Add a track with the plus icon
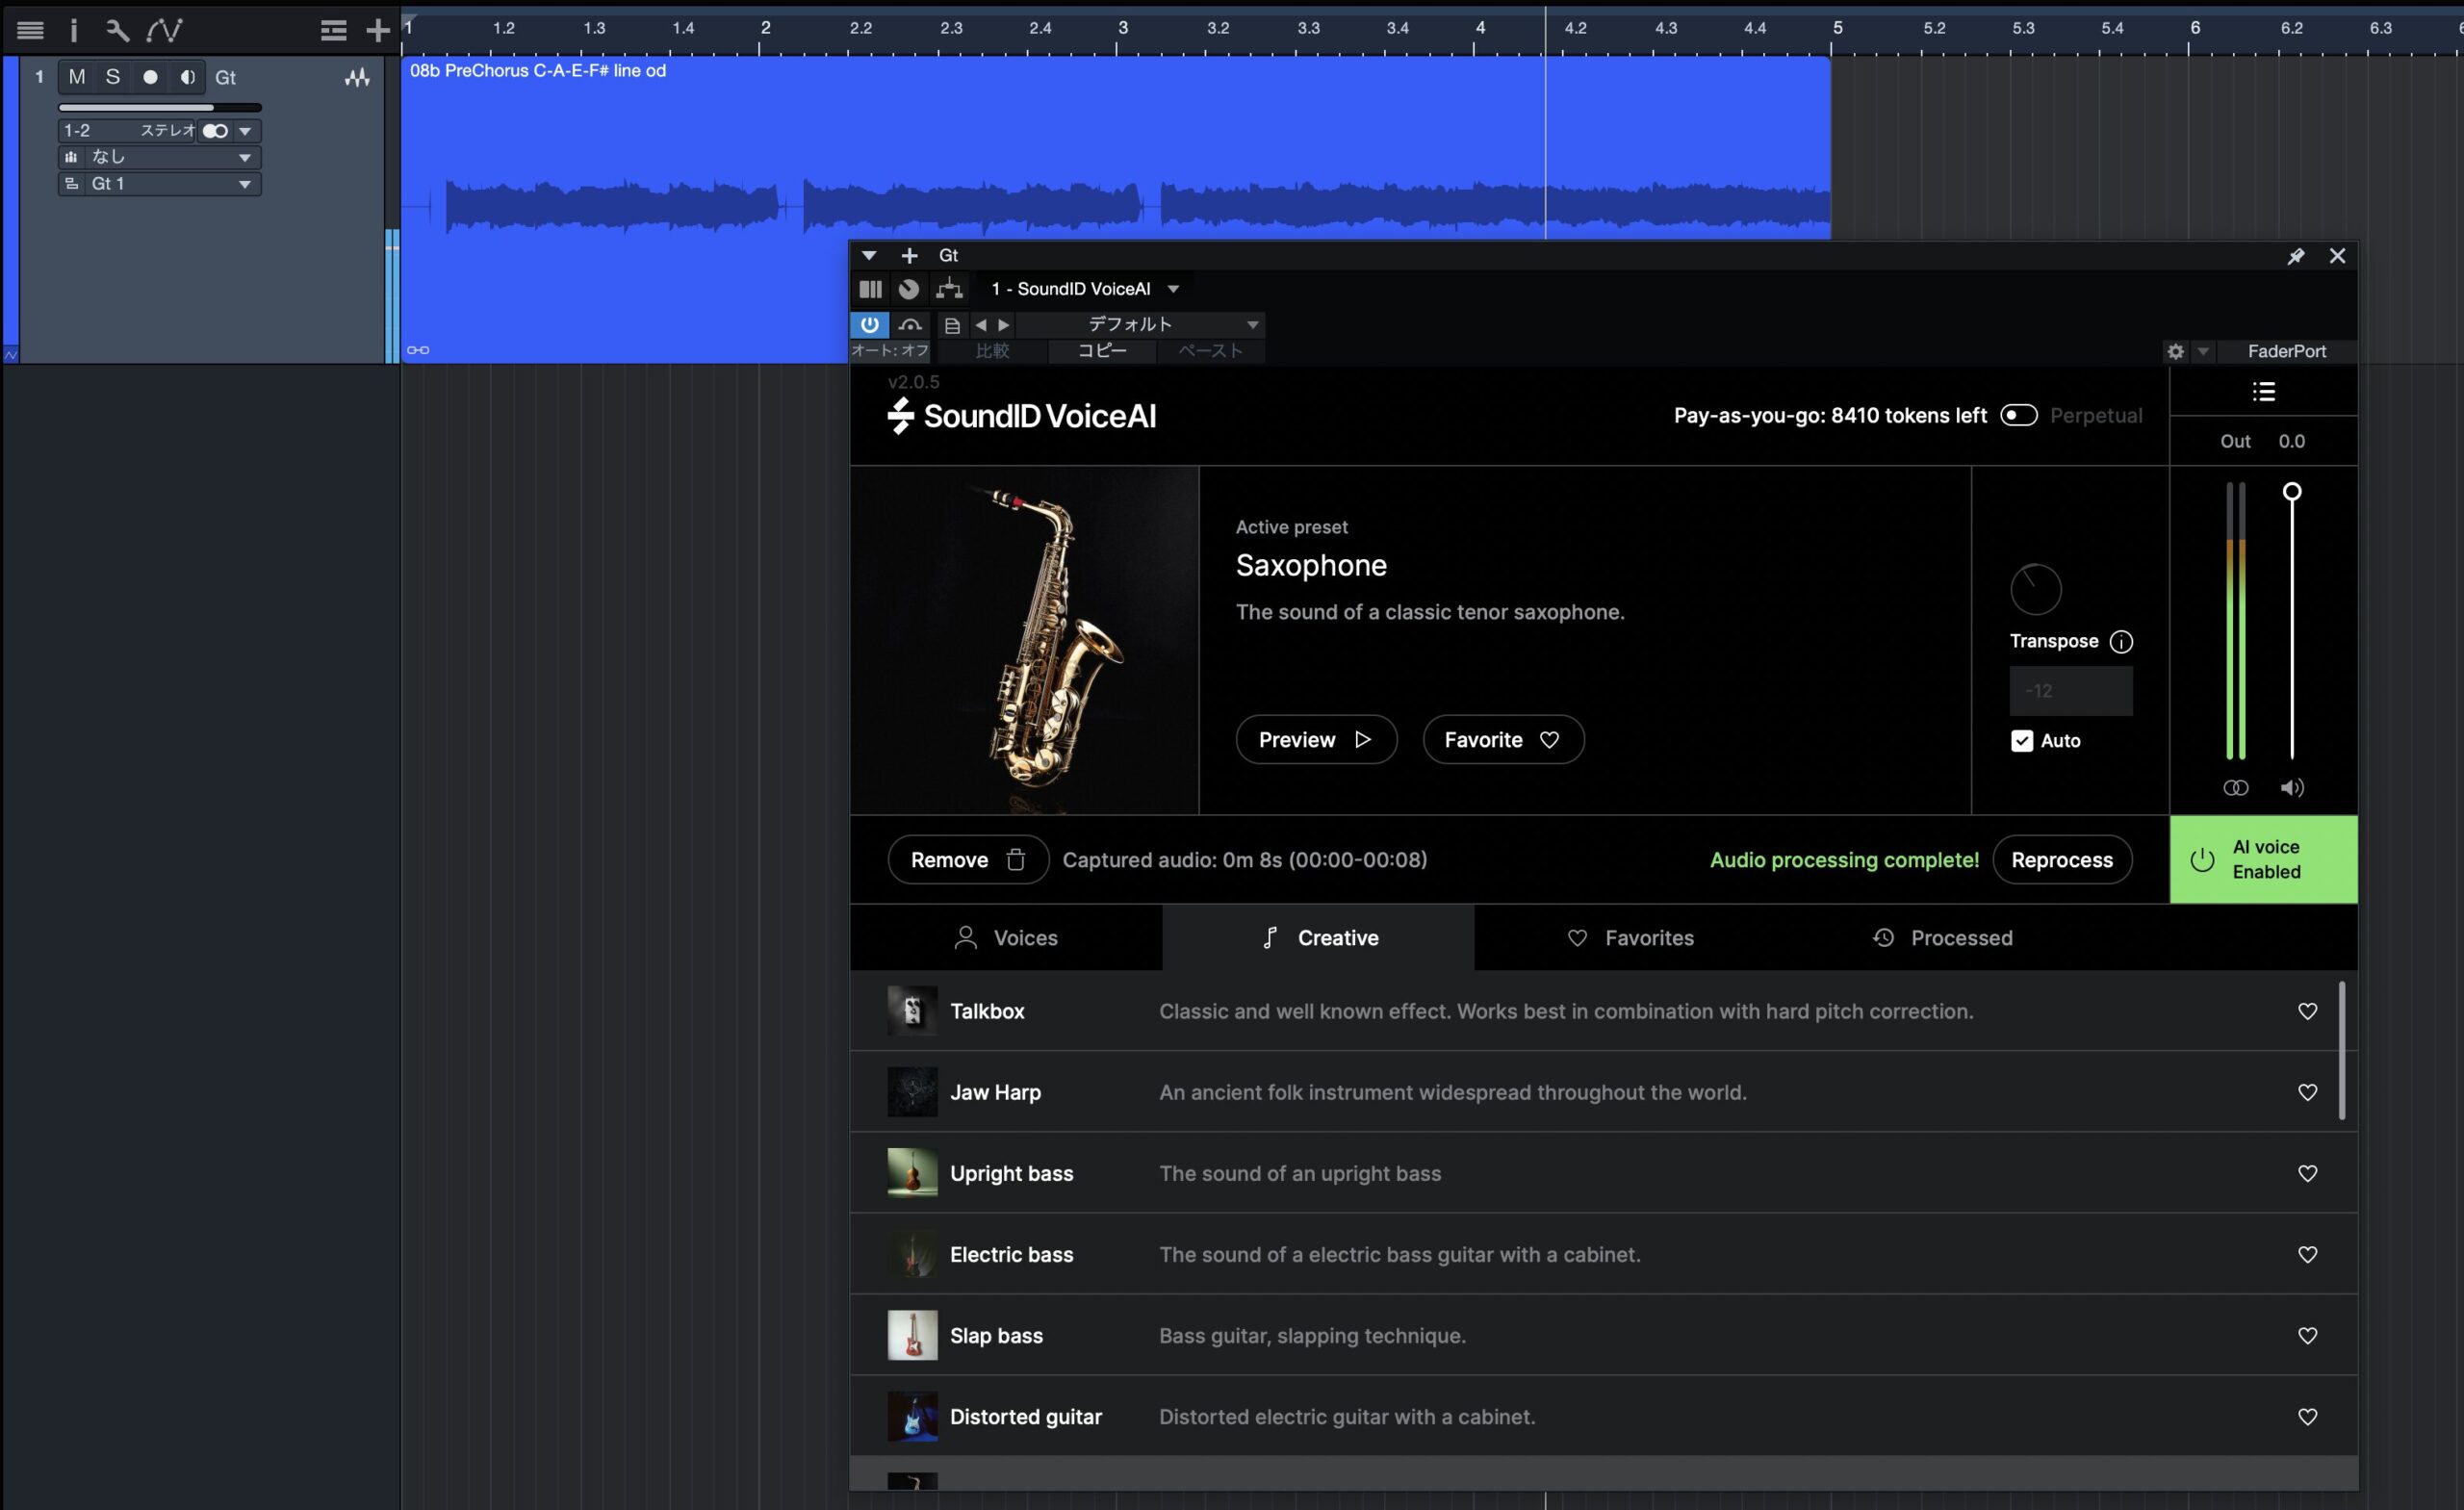Screen dimensions: 2464x1510 point(377,31)
